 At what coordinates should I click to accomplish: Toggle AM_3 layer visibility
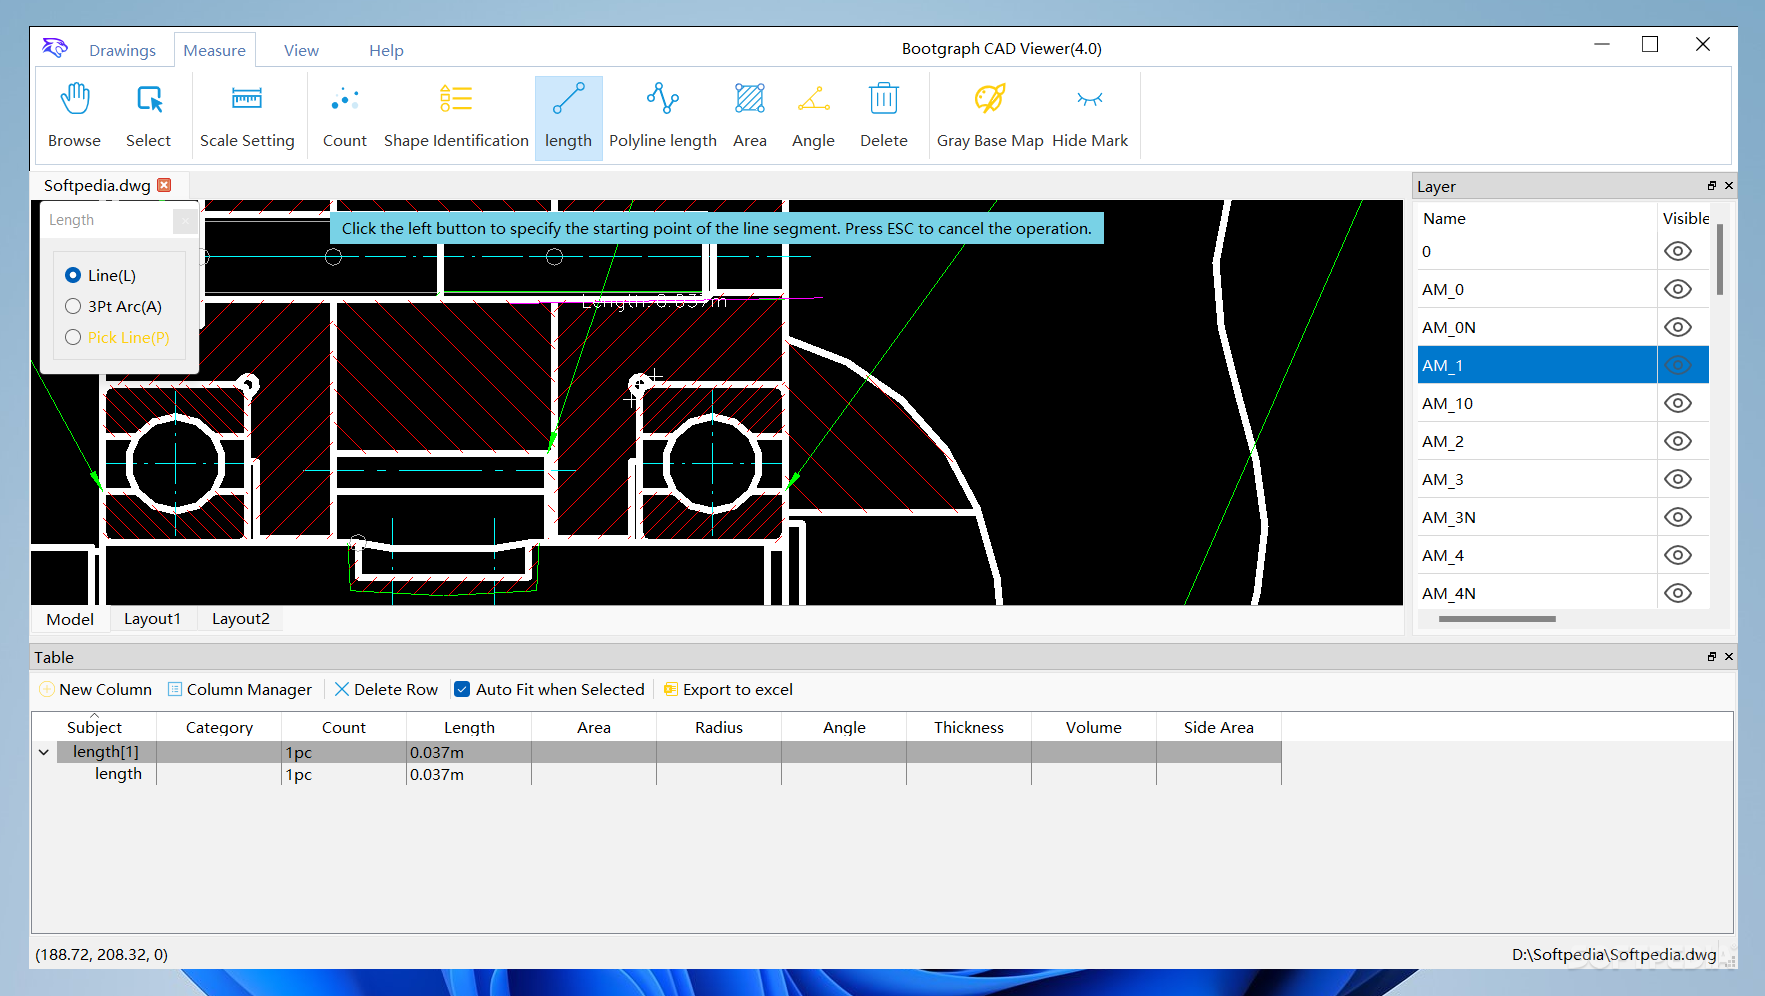[x=1677, y=479]
